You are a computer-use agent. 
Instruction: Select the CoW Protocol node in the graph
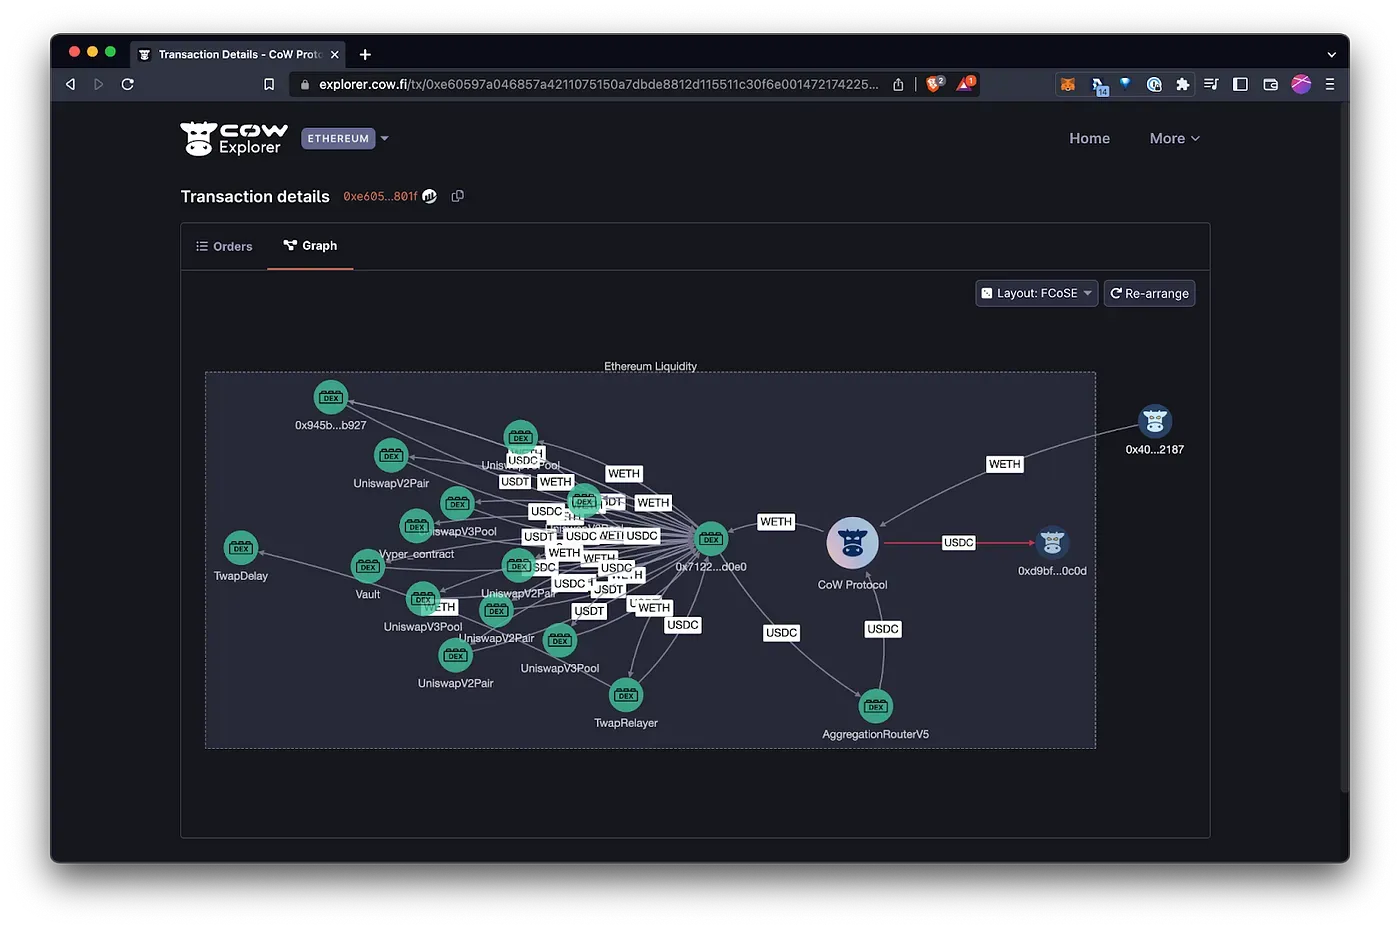point(852,542)
